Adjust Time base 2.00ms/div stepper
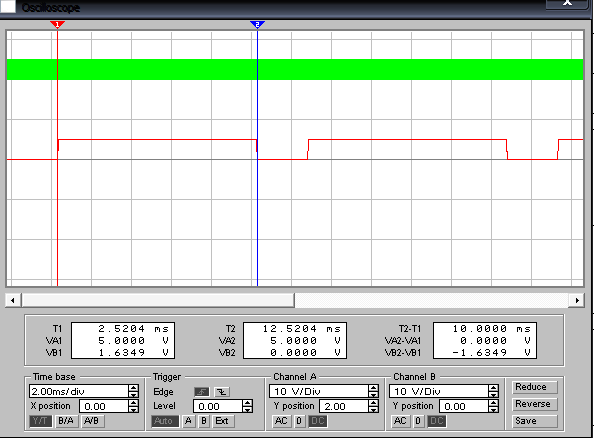This screenshot has width=594, height=438. click(x=133, y=391)
